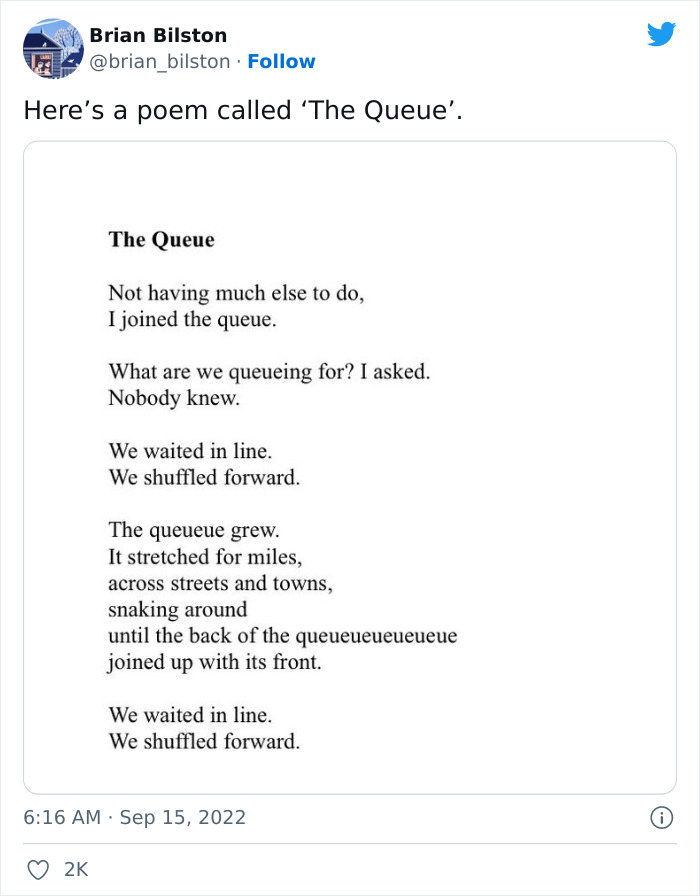The height and width of the screenshot is (896, 700).
Task: Open the timestamp Sep 15, 2022
Action: (x=186, y=817)
